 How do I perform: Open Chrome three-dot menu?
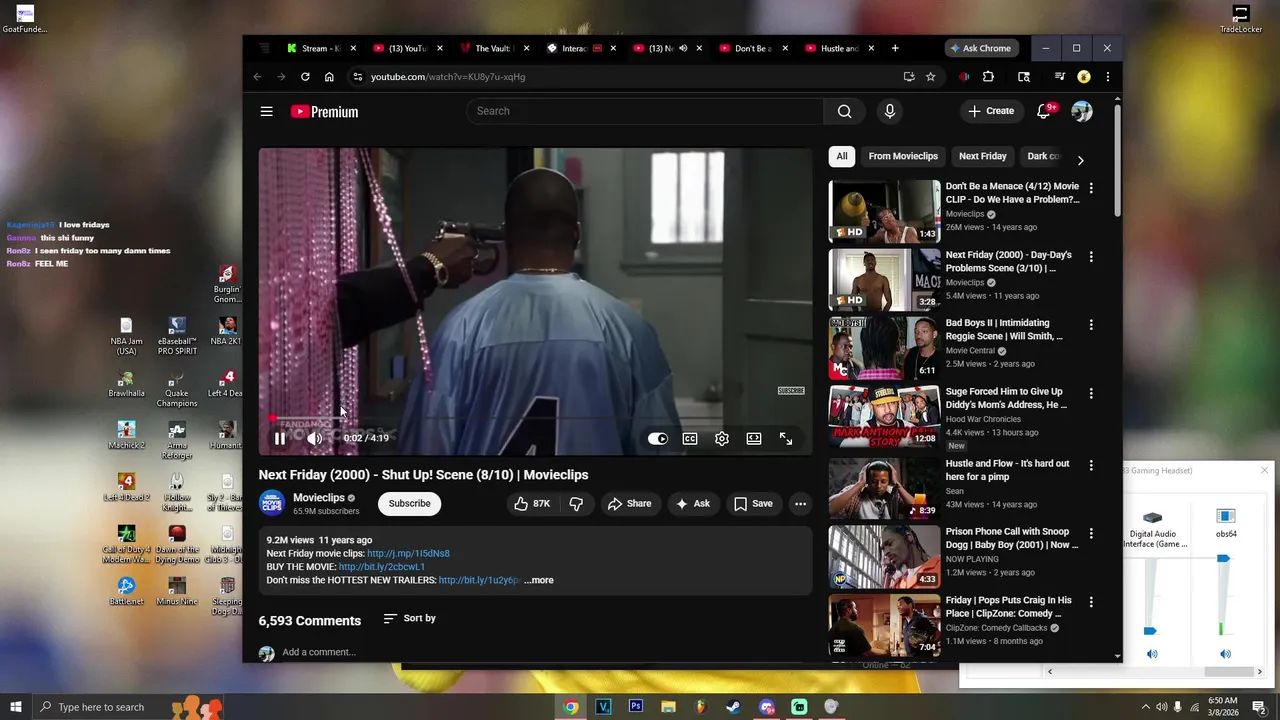(x=1107, y=77)
